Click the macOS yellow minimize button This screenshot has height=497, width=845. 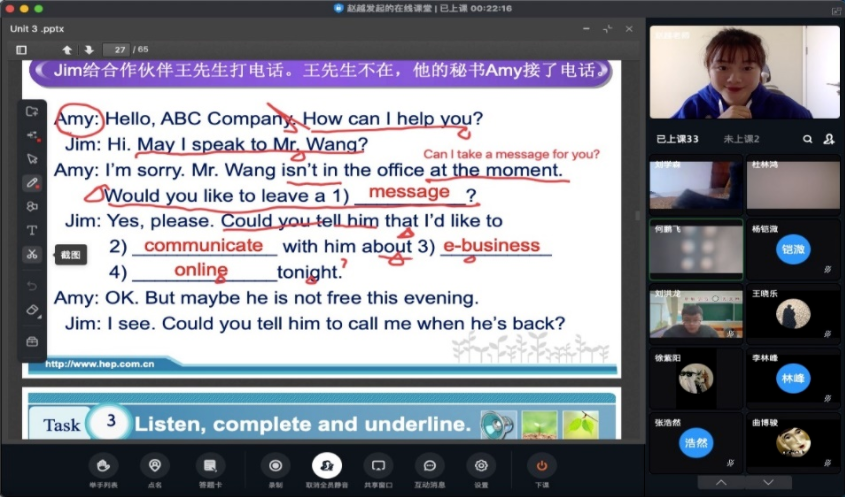24,9
